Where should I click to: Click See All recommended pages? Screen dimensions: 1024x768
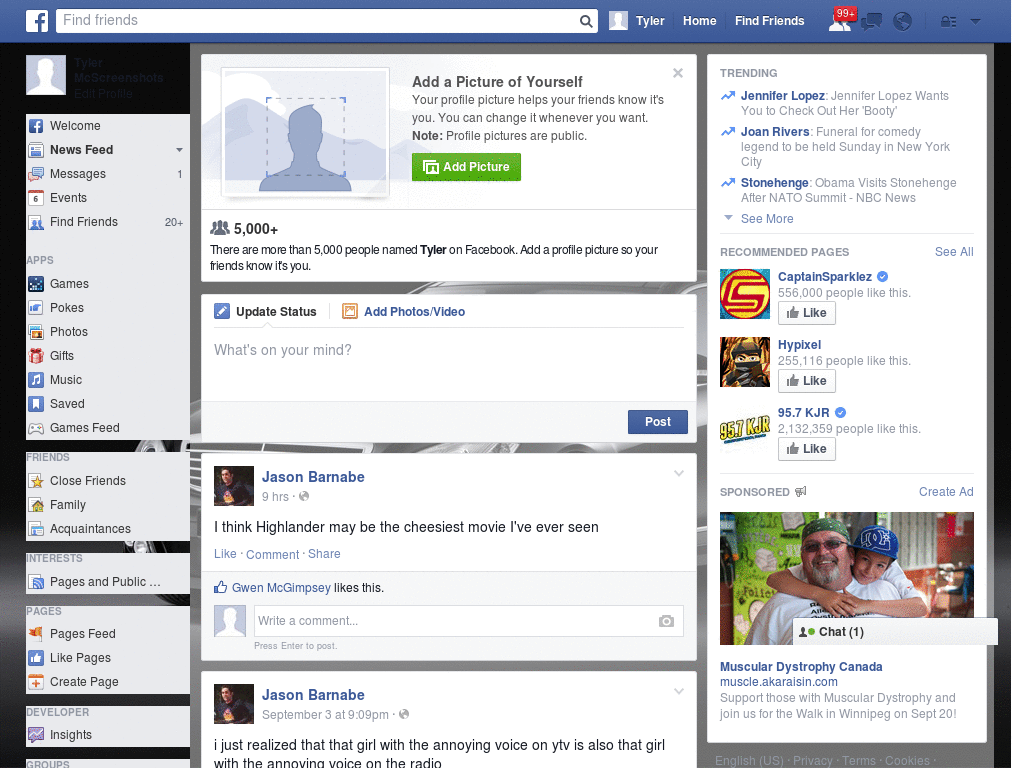pos(953,252)
